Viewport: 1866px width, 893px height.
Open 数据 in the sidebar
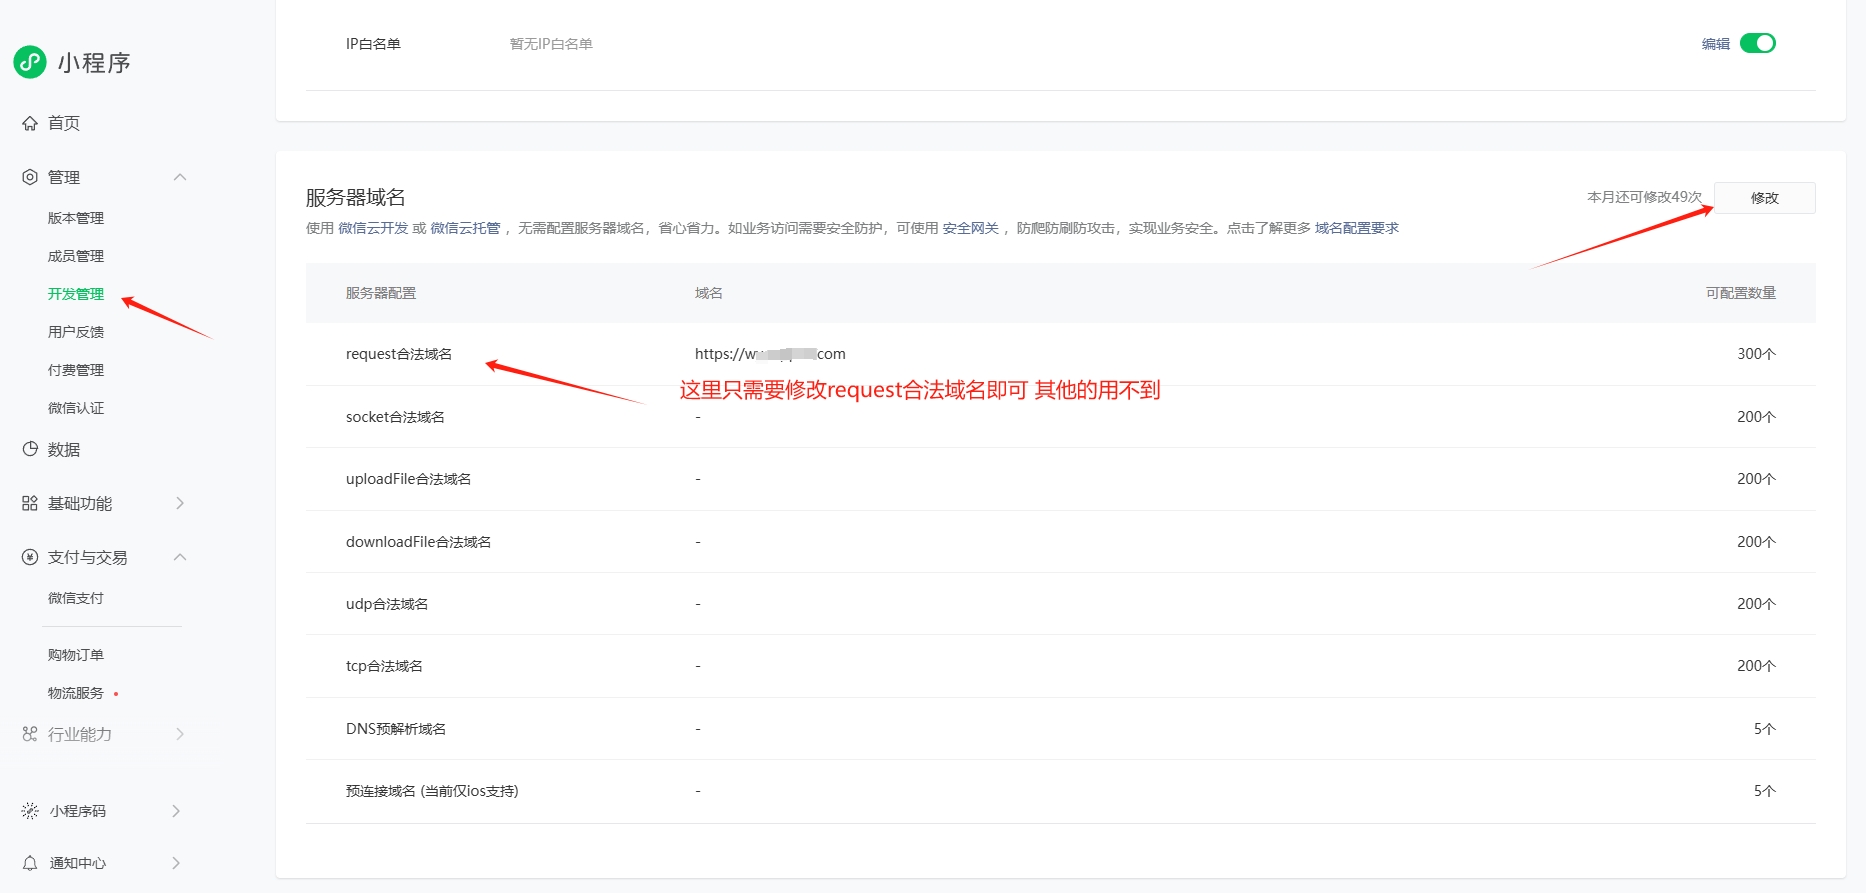tap(64, 449)
